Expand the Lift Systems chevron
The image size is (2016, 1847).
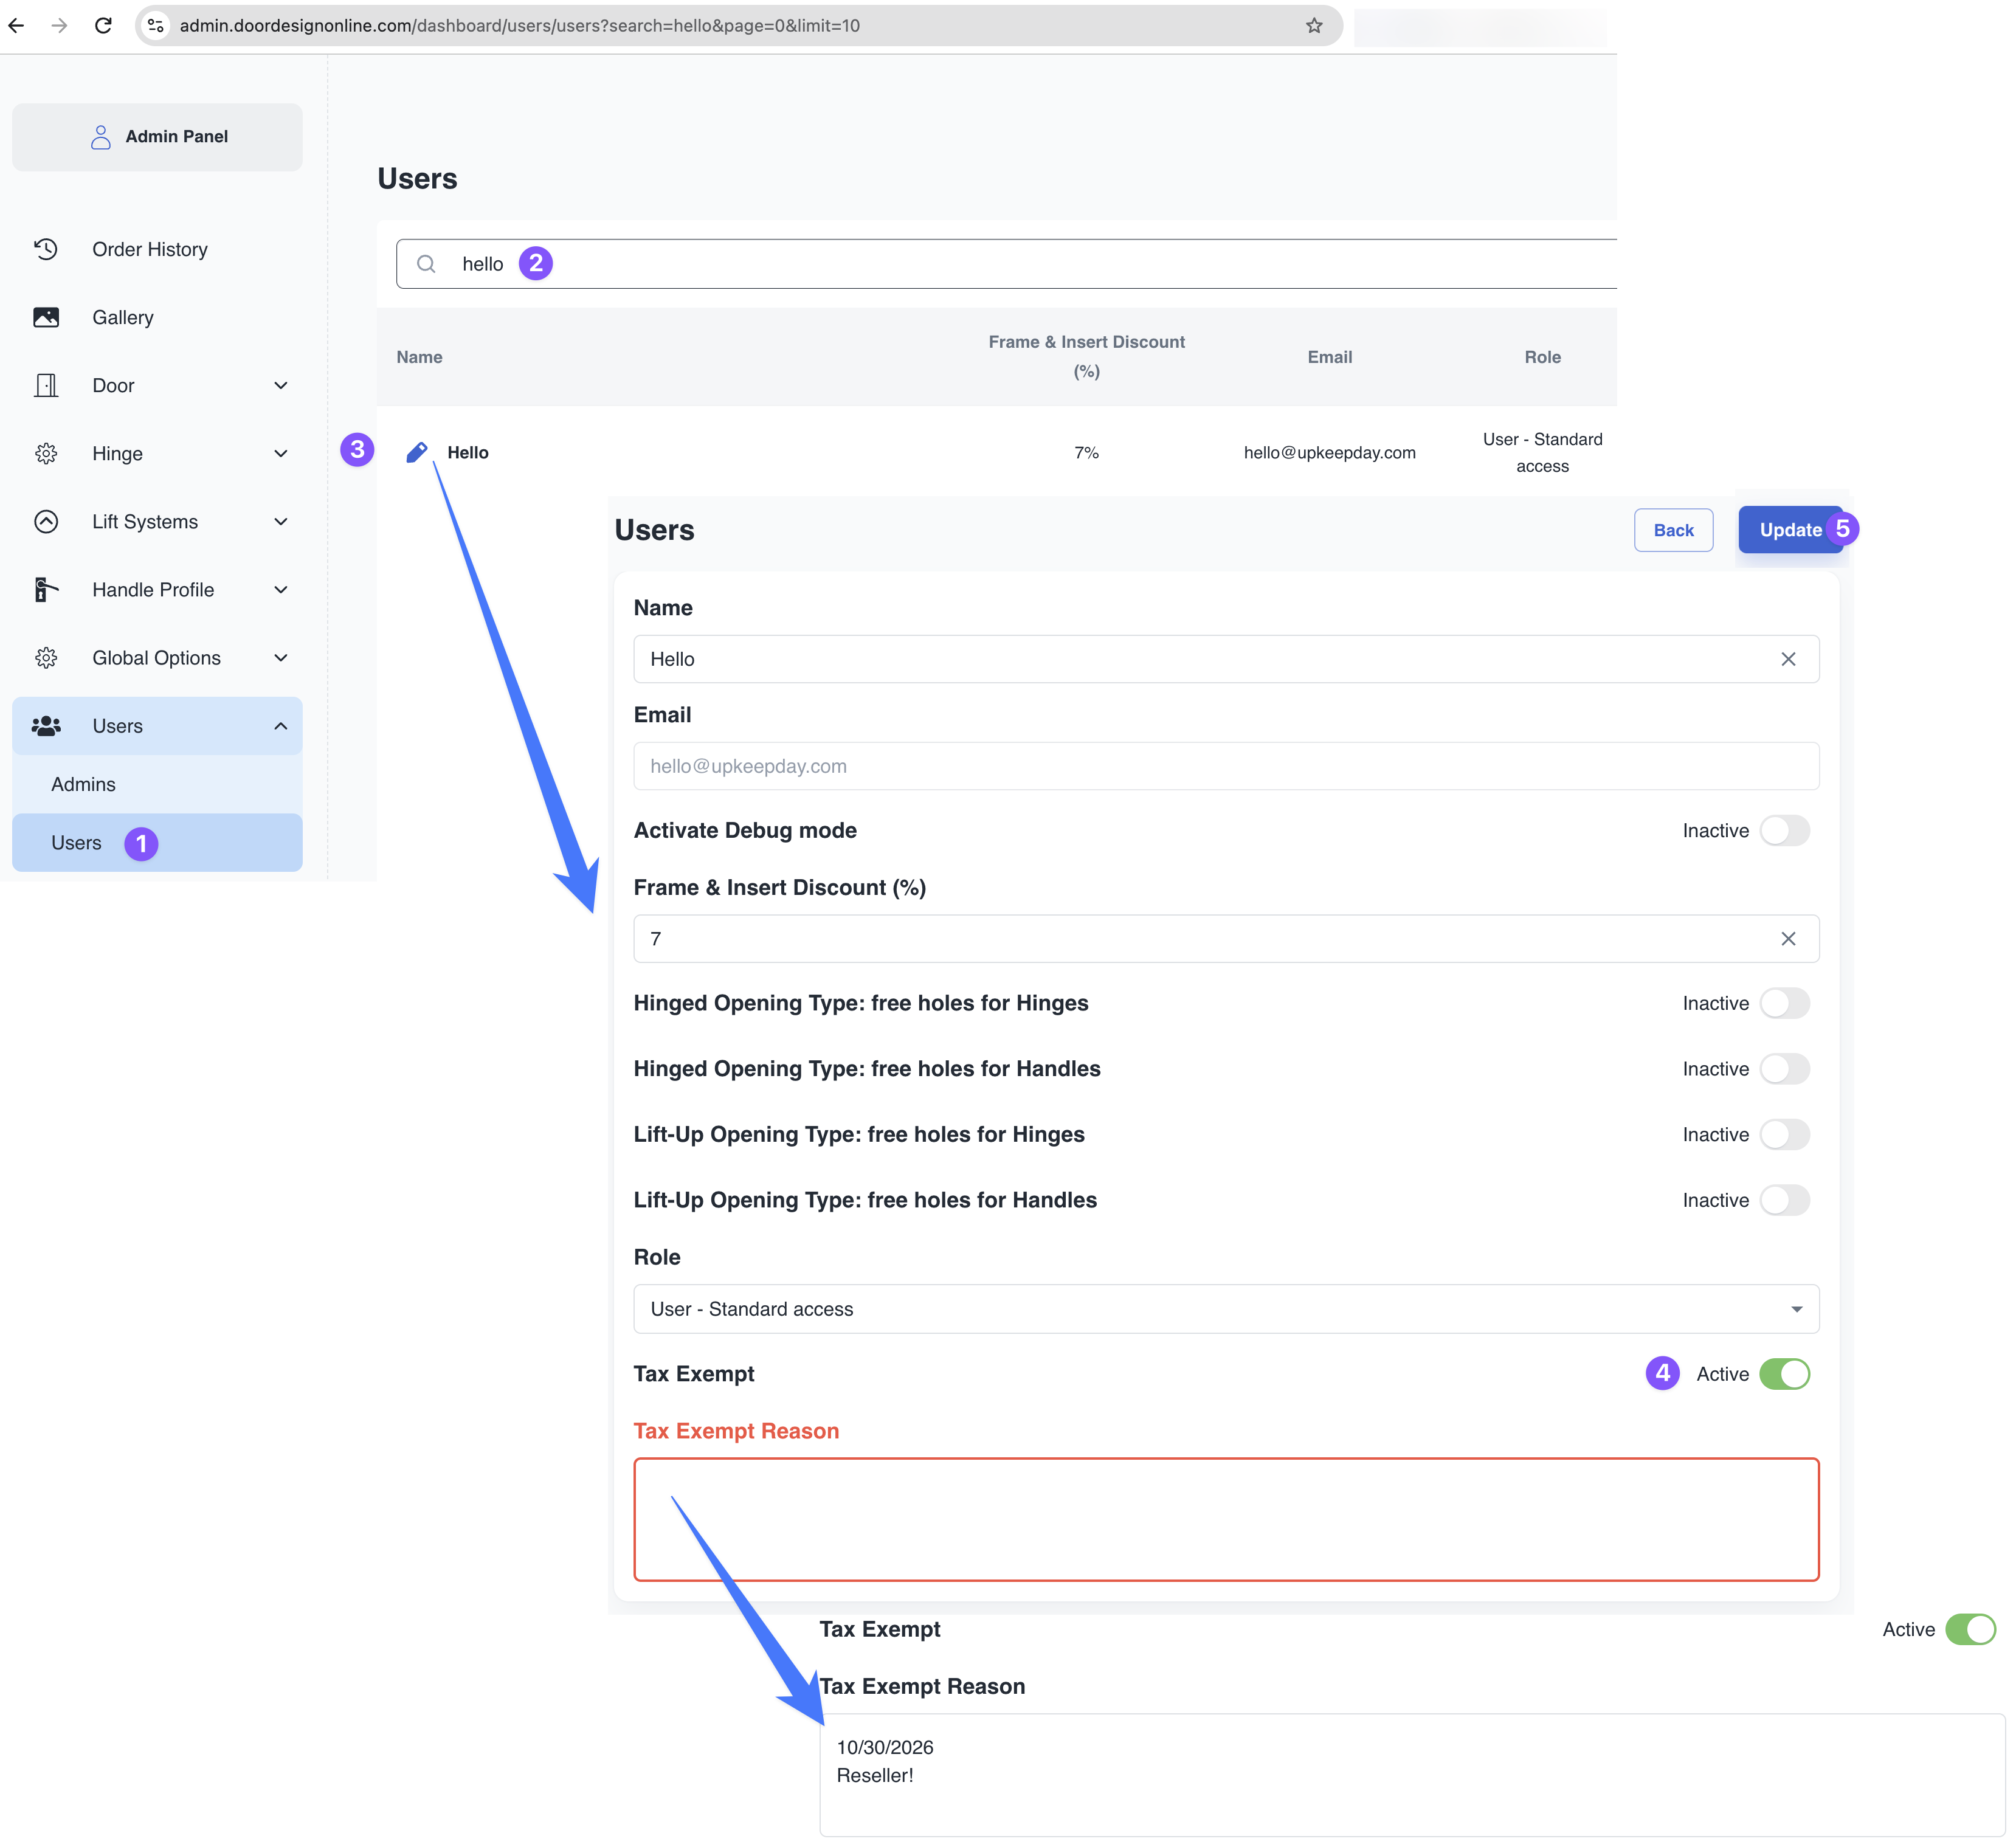pos(281,521)
